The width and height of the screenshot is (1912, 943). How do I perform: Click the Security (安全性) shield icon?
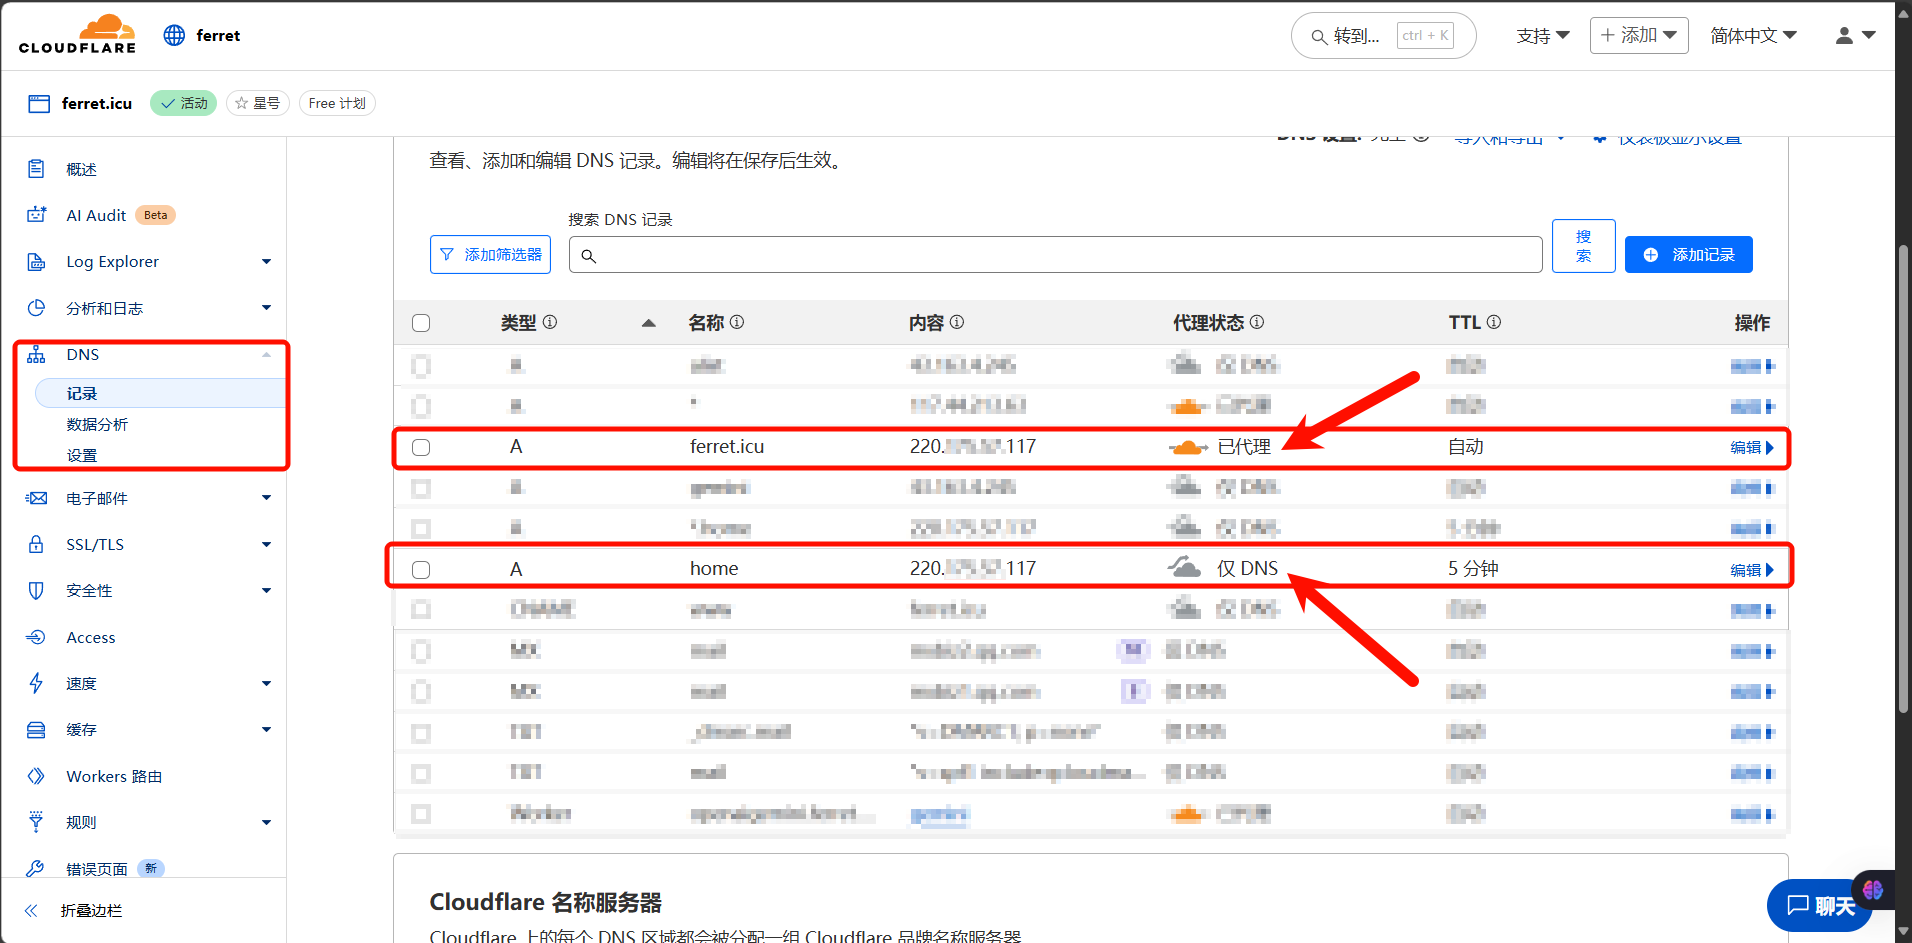[36, 591]
